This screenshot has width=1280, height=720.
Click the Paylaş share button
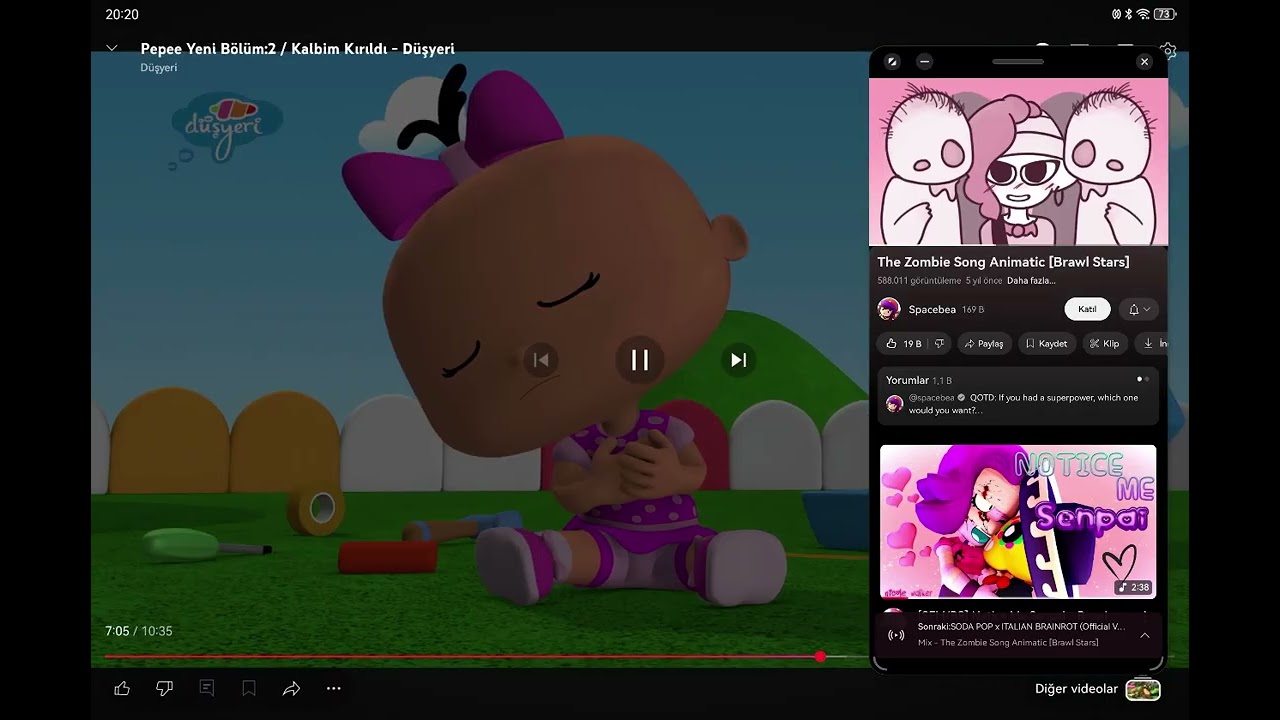[983, 343]
